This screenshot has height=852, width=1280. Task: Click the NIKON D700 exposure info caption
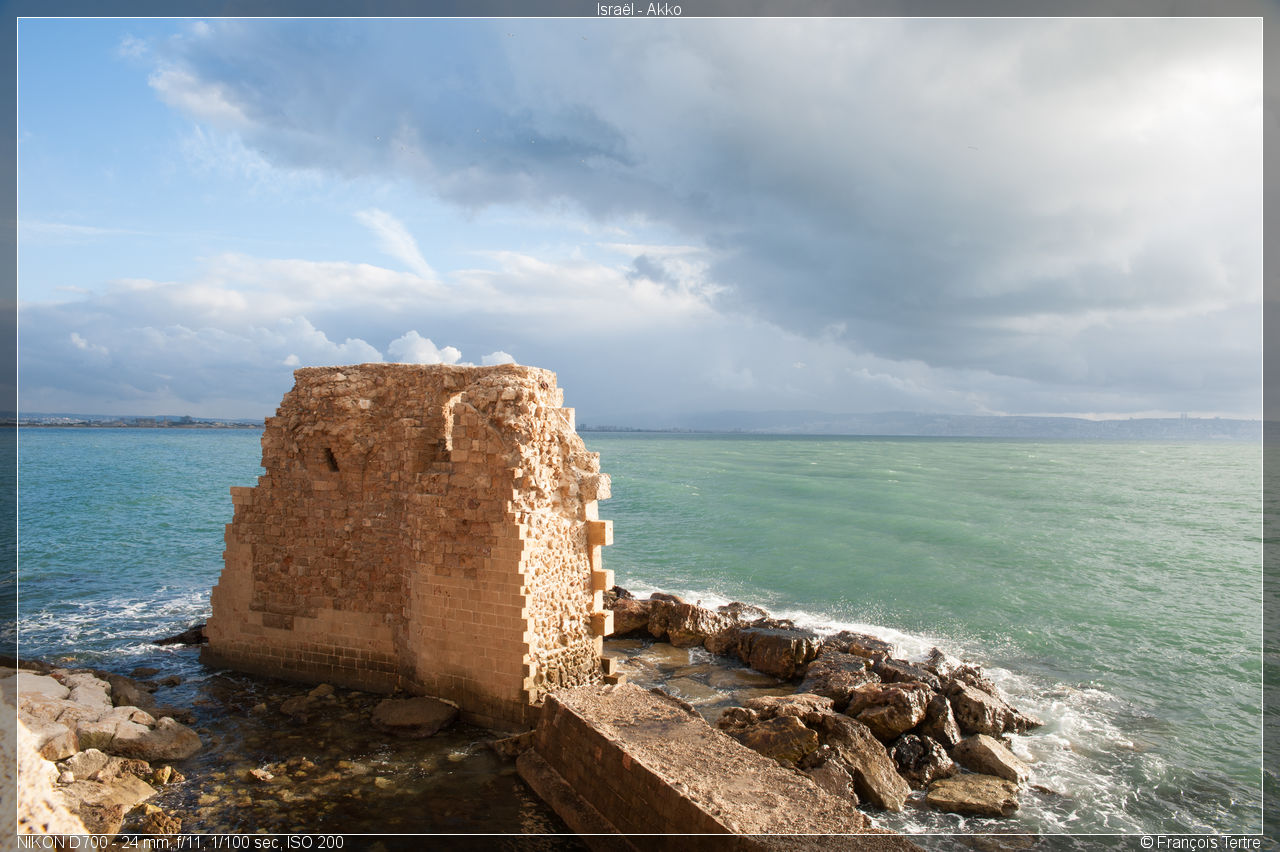coord(180,843)
